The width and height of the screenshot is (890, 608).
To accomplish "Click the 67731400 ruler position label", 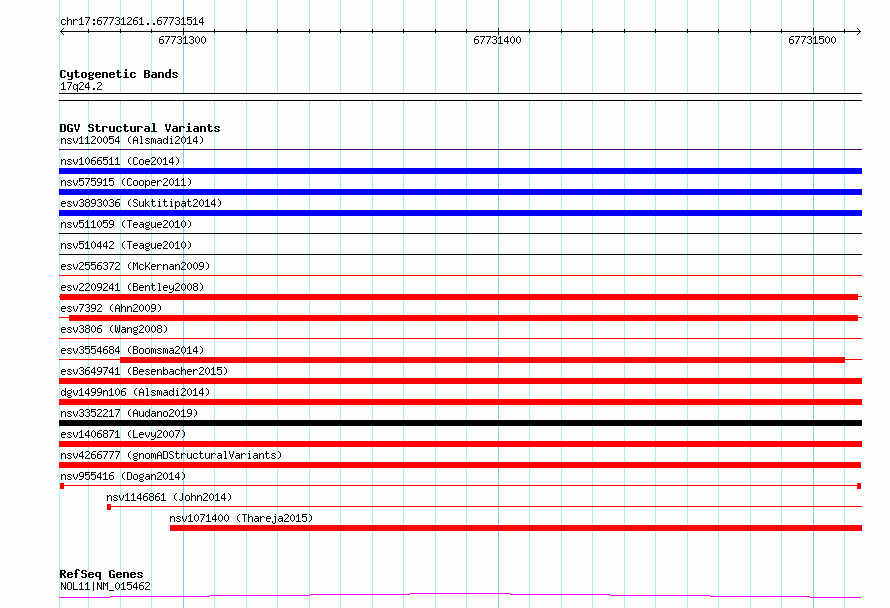I will click(497, 40).
